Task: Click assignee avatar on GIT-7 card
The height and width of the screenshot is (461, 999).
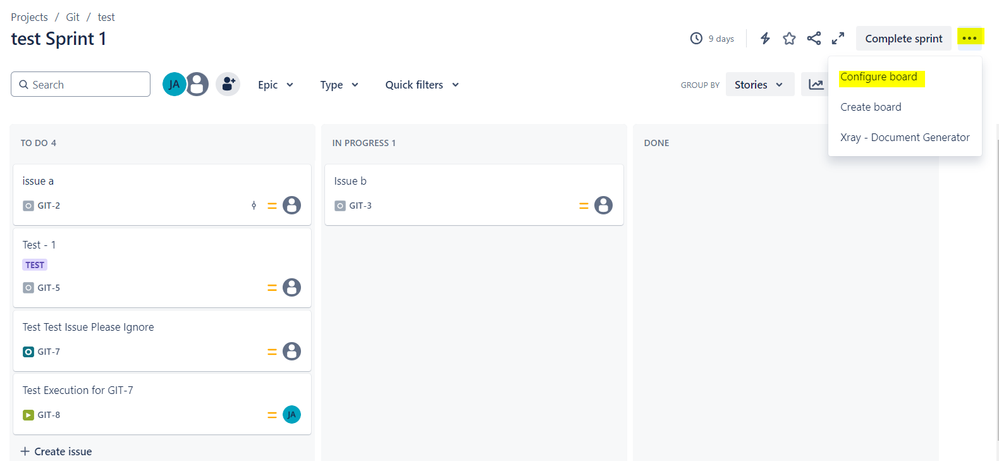Action: 292,351
